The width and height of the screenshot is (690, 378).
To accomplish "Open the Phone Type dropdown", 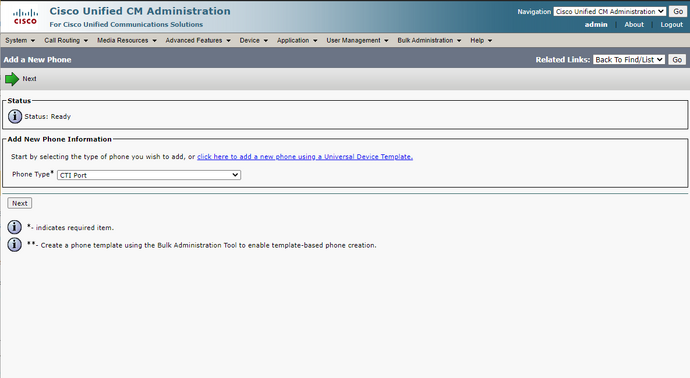I will [149, 175].
